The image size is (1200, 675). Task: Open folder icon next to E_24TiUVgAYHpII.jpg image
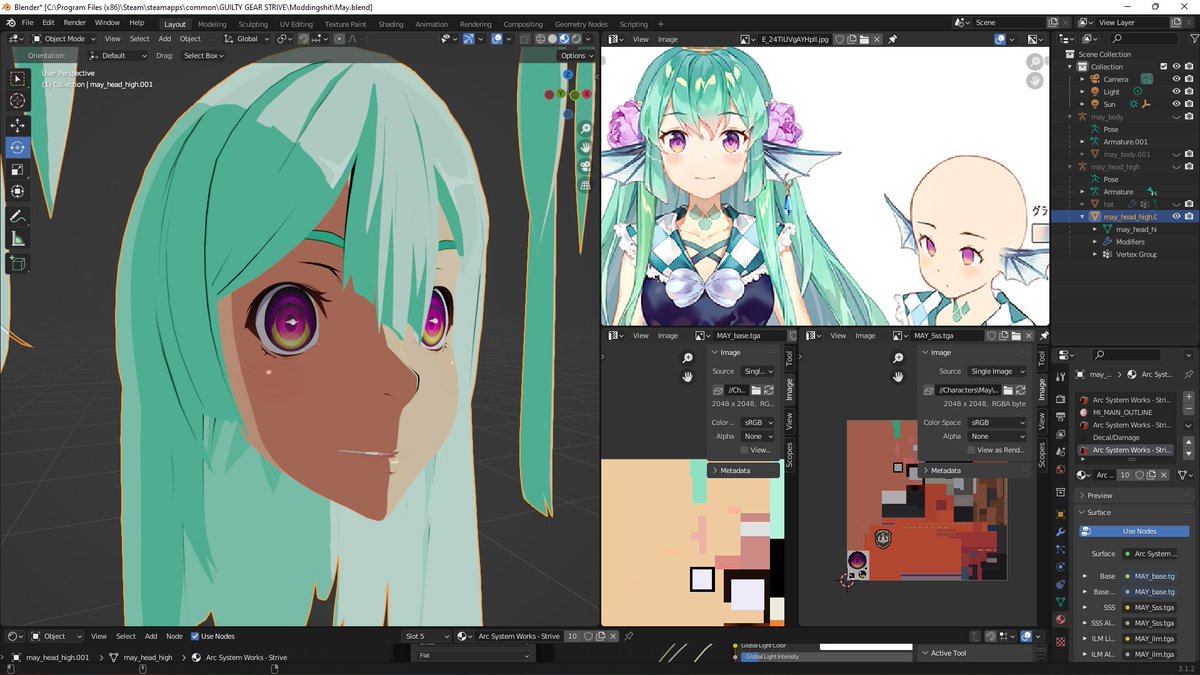(866, 39)
